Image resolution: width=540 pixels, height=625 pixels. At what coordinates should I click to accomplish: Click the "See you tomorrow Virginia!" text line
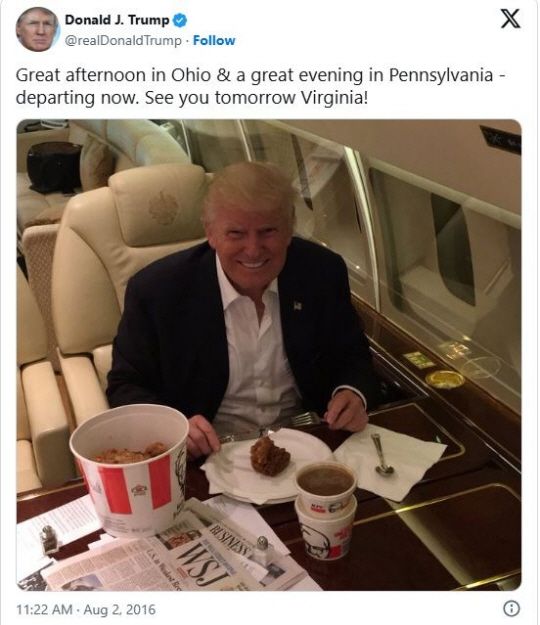[x=256, y=98]
